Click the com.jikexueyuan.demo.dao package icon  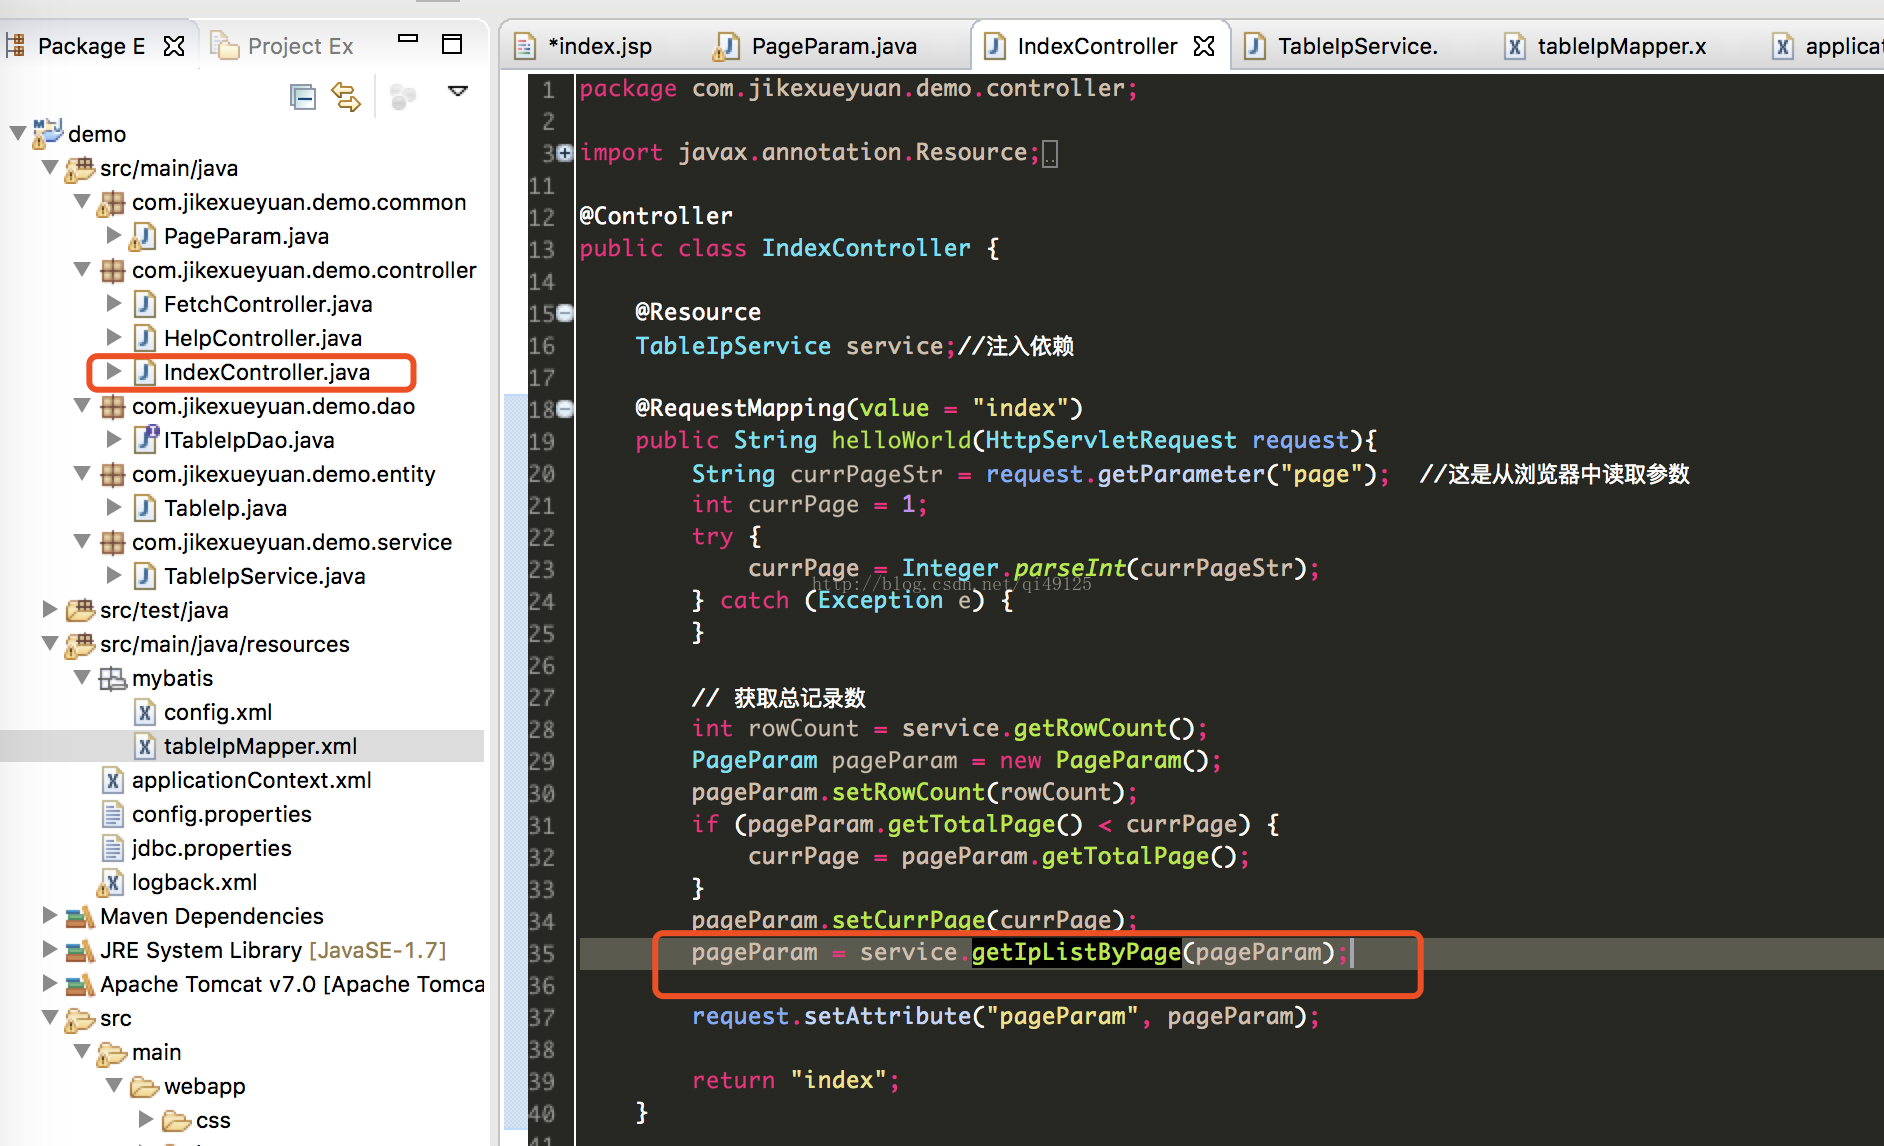pos(113,407)
